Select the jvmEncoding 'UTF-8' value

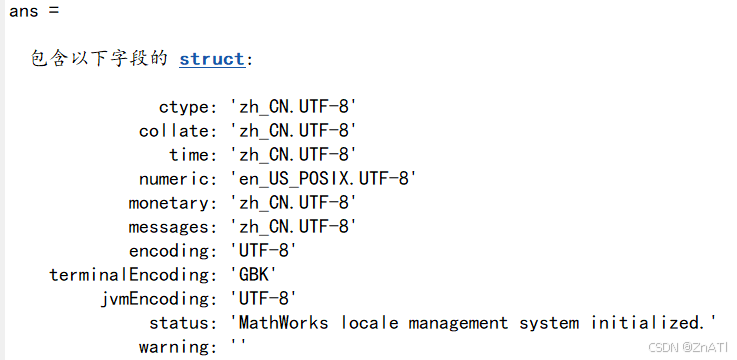click(x=263, y=299)
